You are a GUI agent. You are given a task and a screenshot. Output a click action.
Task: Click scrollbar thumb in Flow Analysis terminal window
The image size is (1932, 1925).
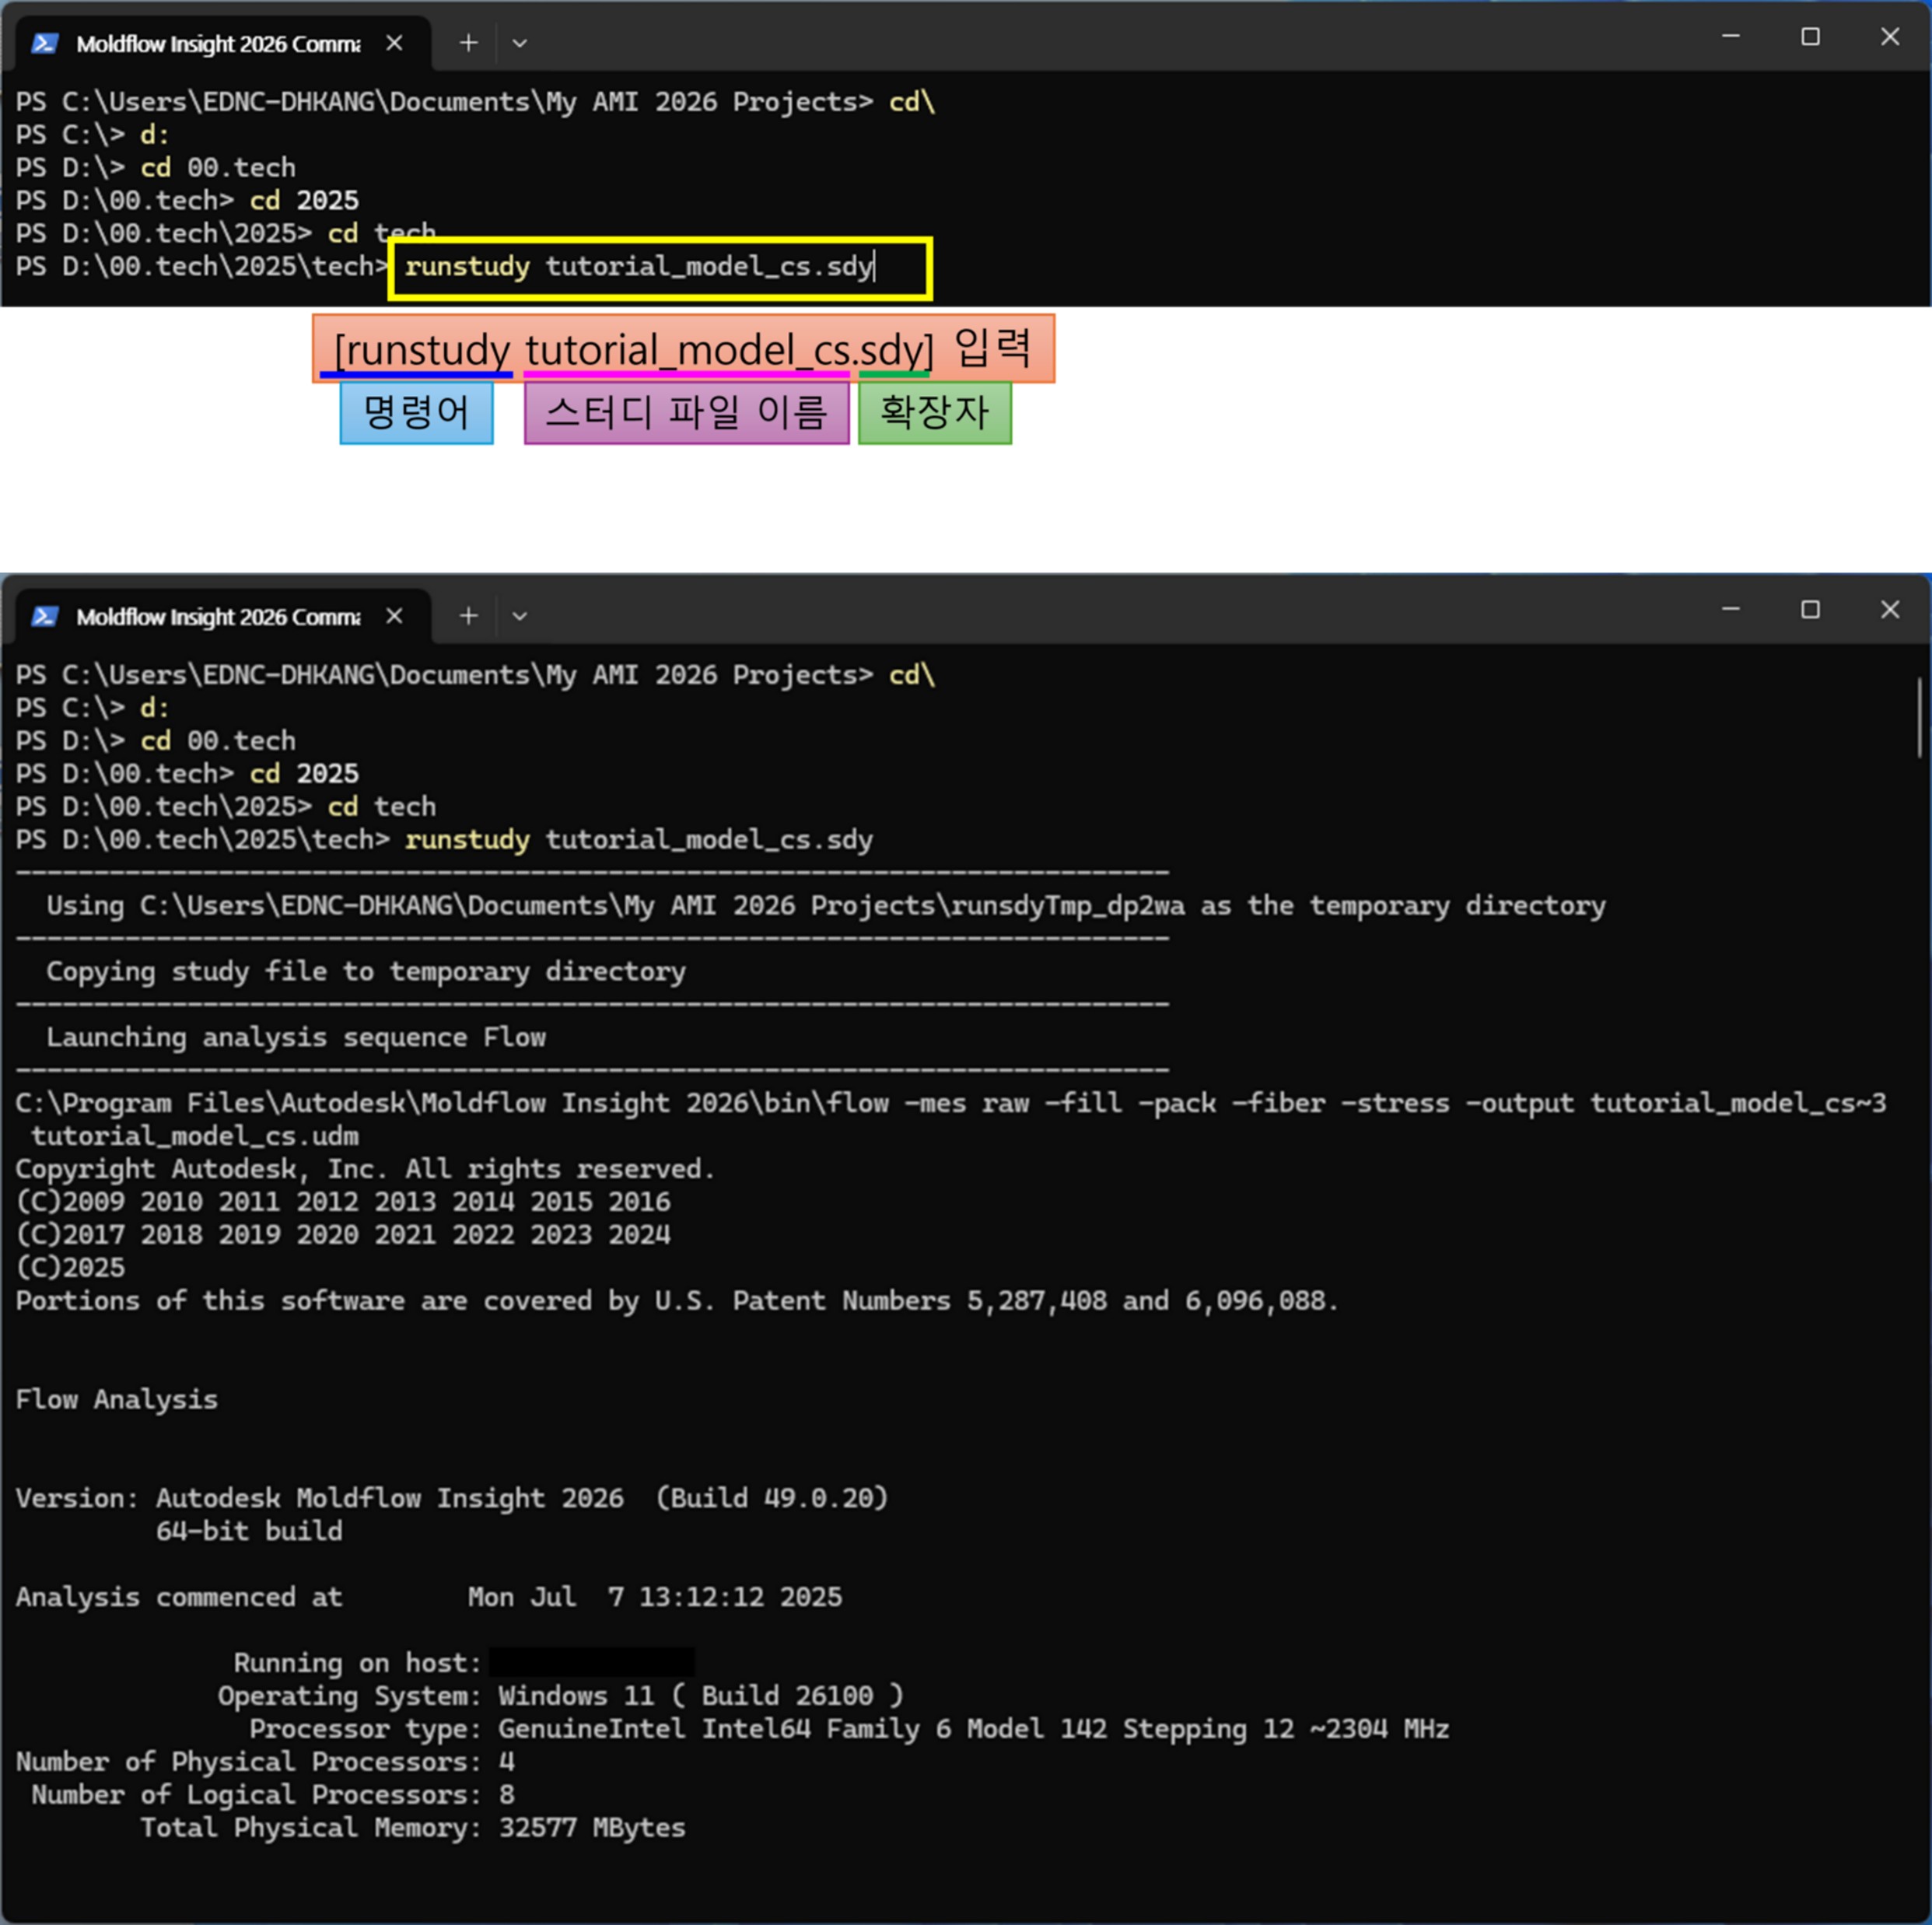(1919, 718)
